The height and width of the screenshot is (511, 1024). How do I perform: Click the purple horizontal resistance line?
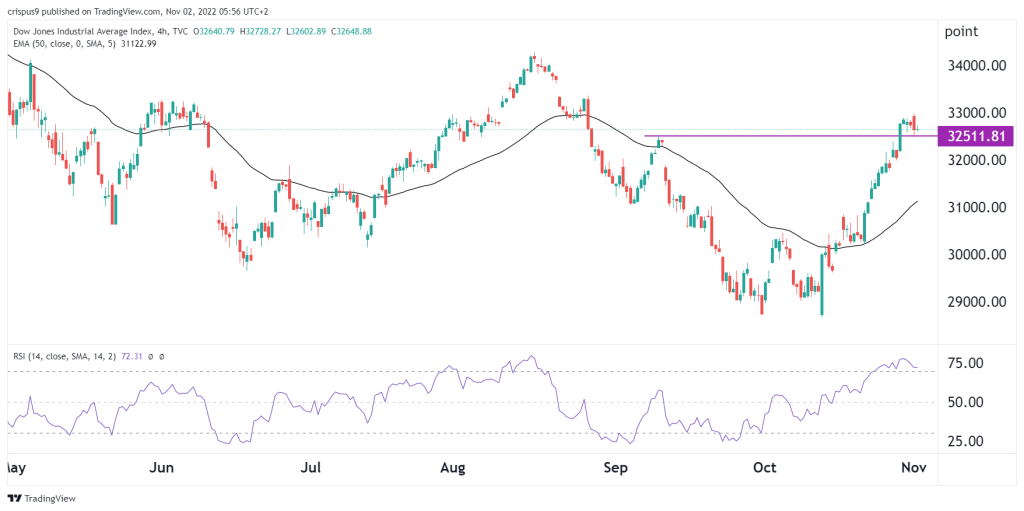[x=790, y=136]
